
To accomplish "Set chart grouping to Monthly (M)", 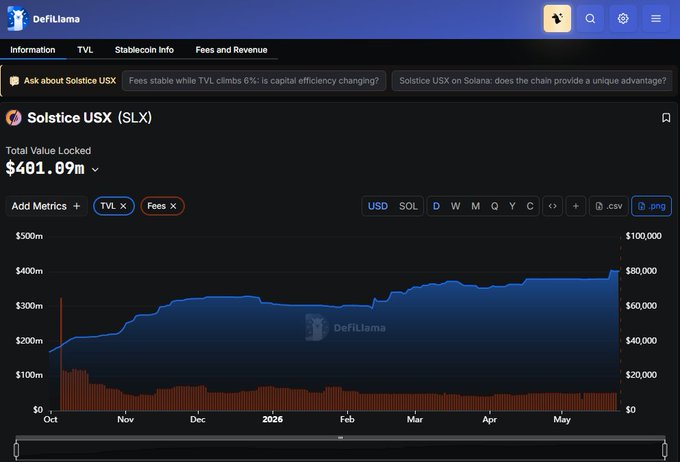I will 475,206.
